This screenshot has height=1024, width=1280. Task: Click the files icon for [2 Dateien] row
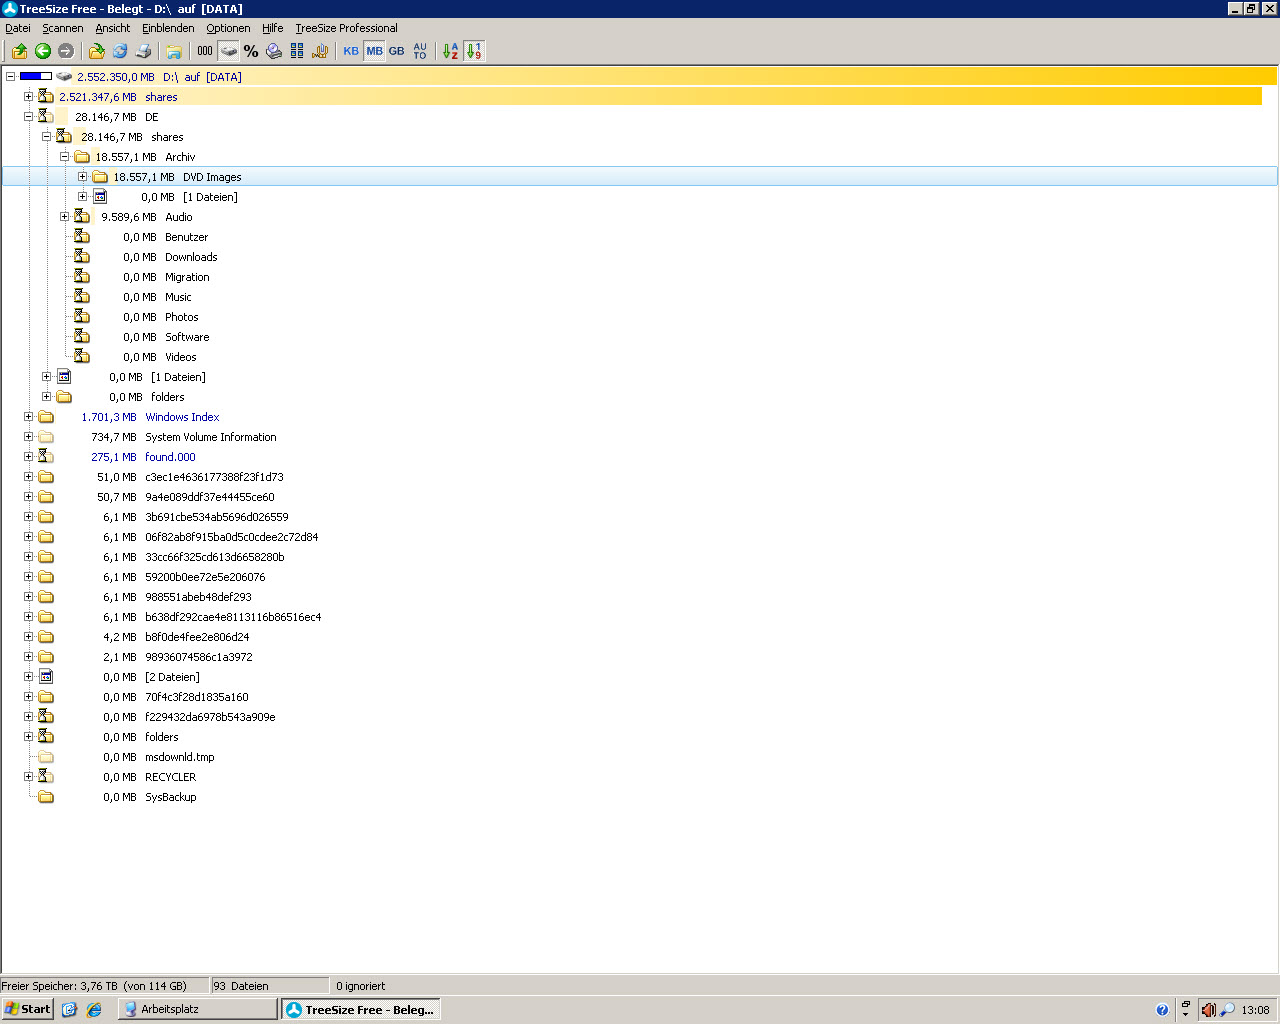[x=46, y=677]
